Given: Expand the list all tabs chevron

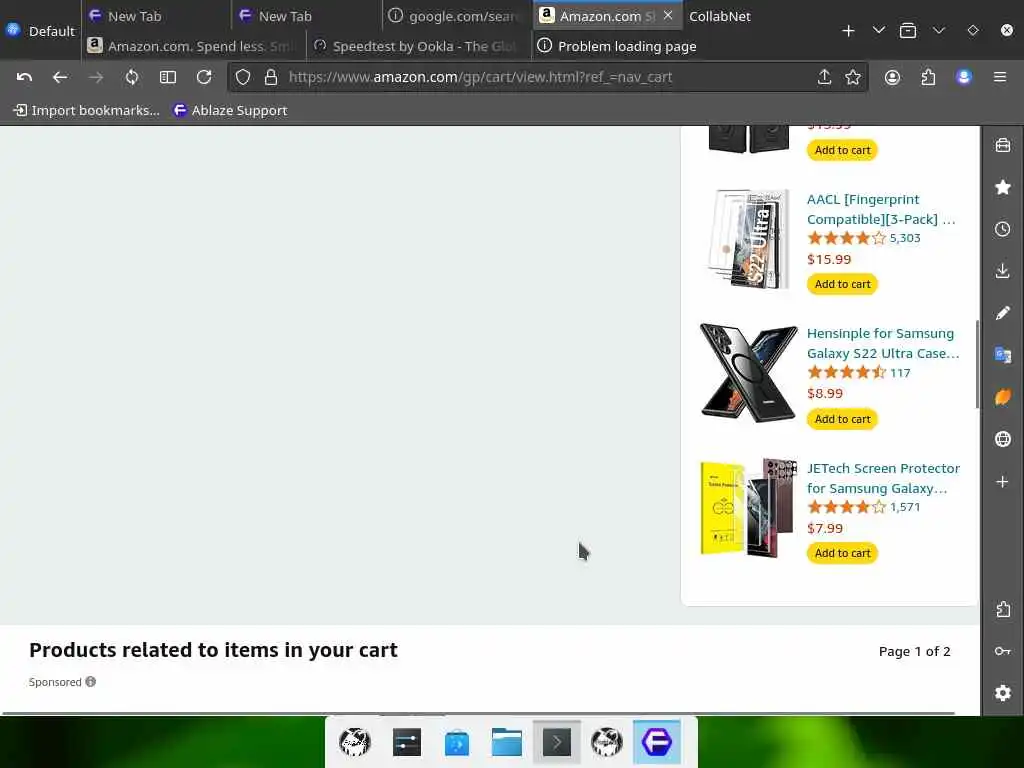Looking at the screenshot, I should click(x=879, y=30).
